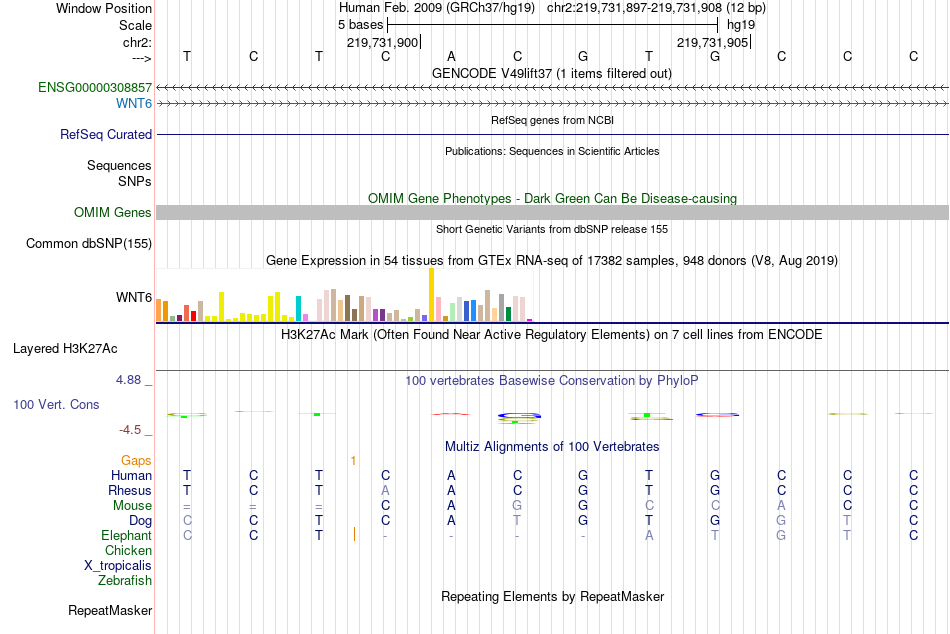Open 'Short Genetic Variants from dbSNP release 155' title
The image size is (950, 634).
click(552, 229)
